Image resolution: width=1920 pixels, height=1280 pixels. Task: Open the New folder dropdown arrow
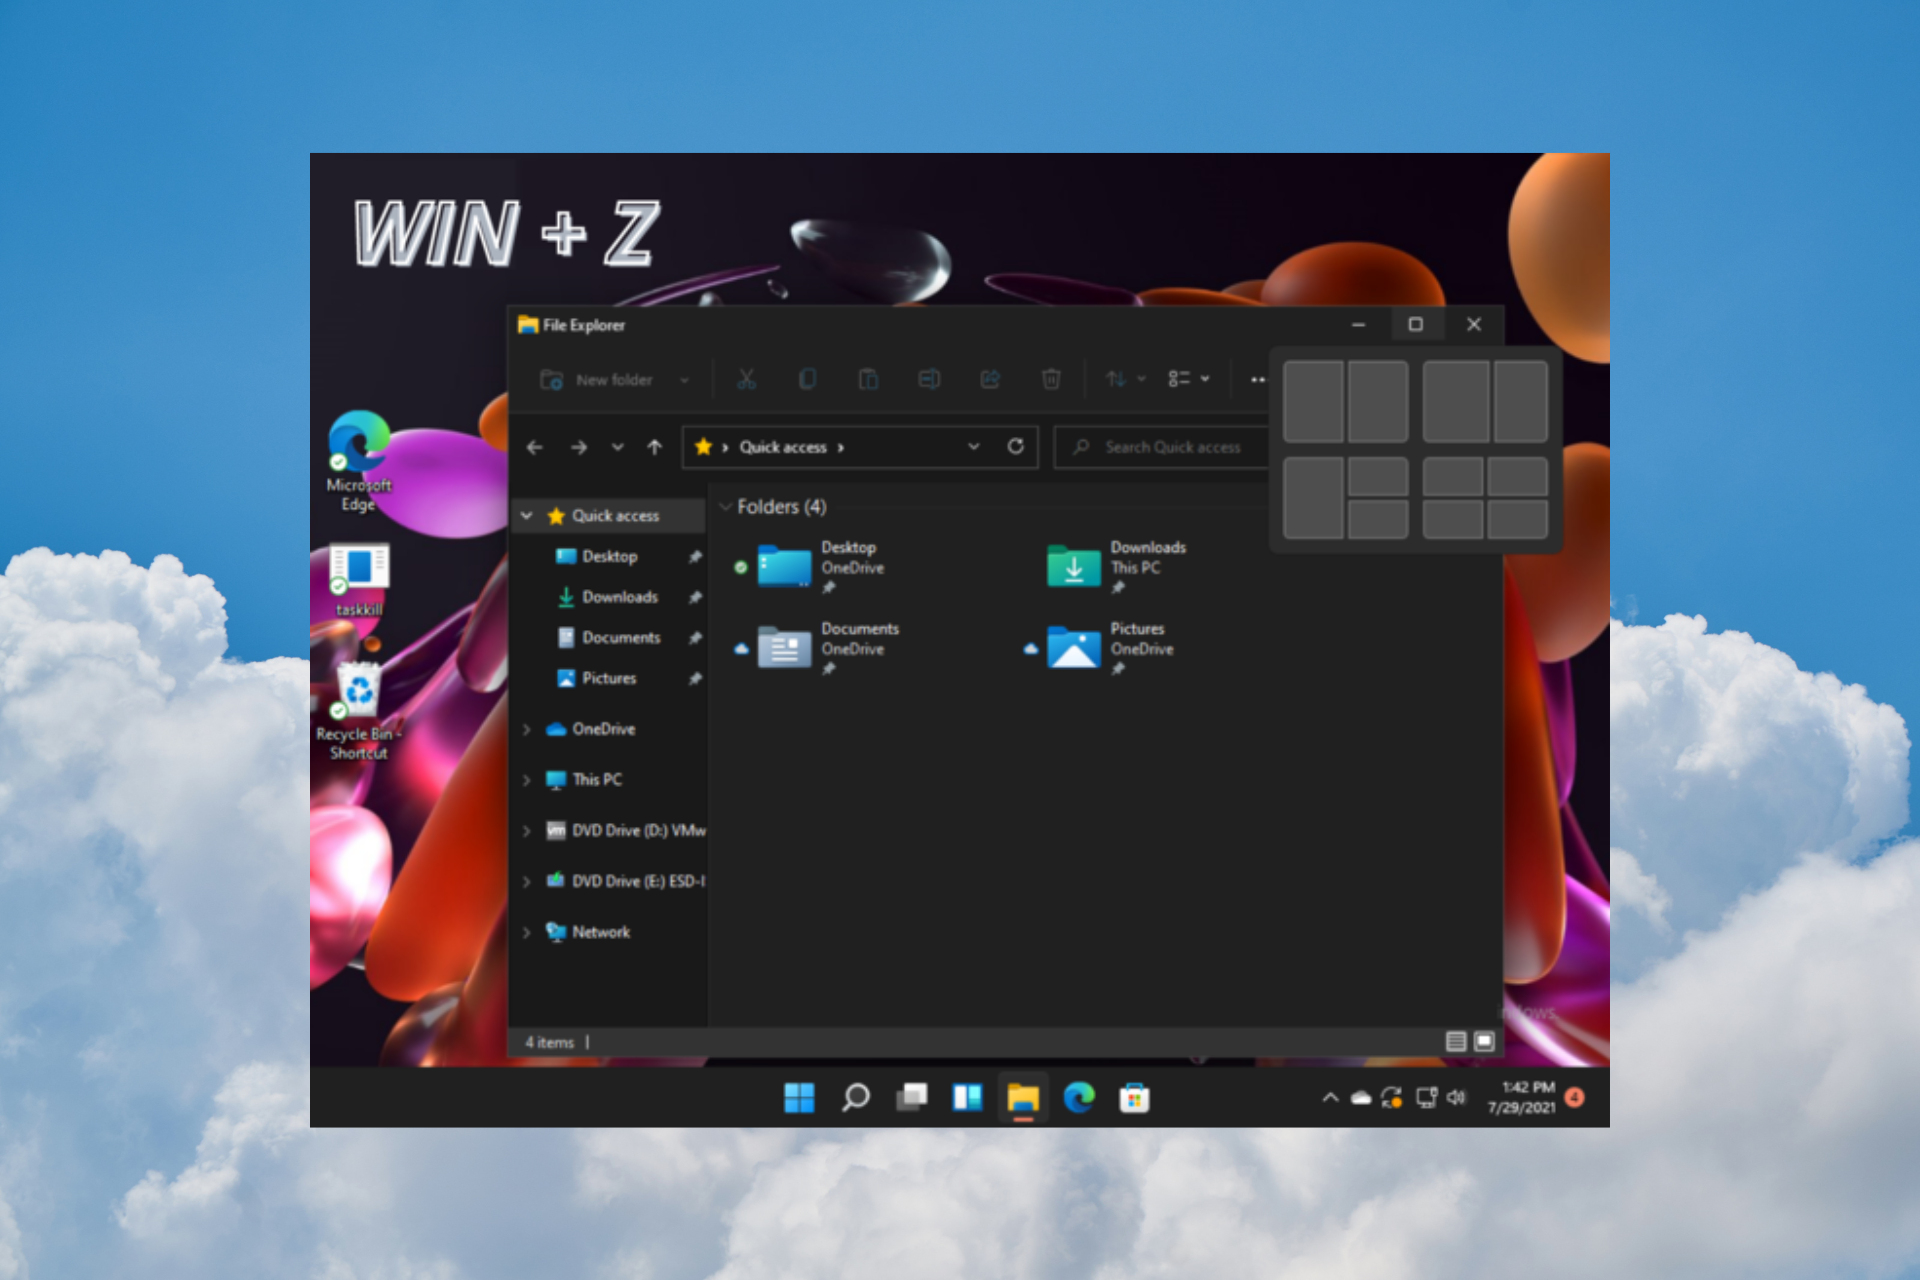point(685,380)
